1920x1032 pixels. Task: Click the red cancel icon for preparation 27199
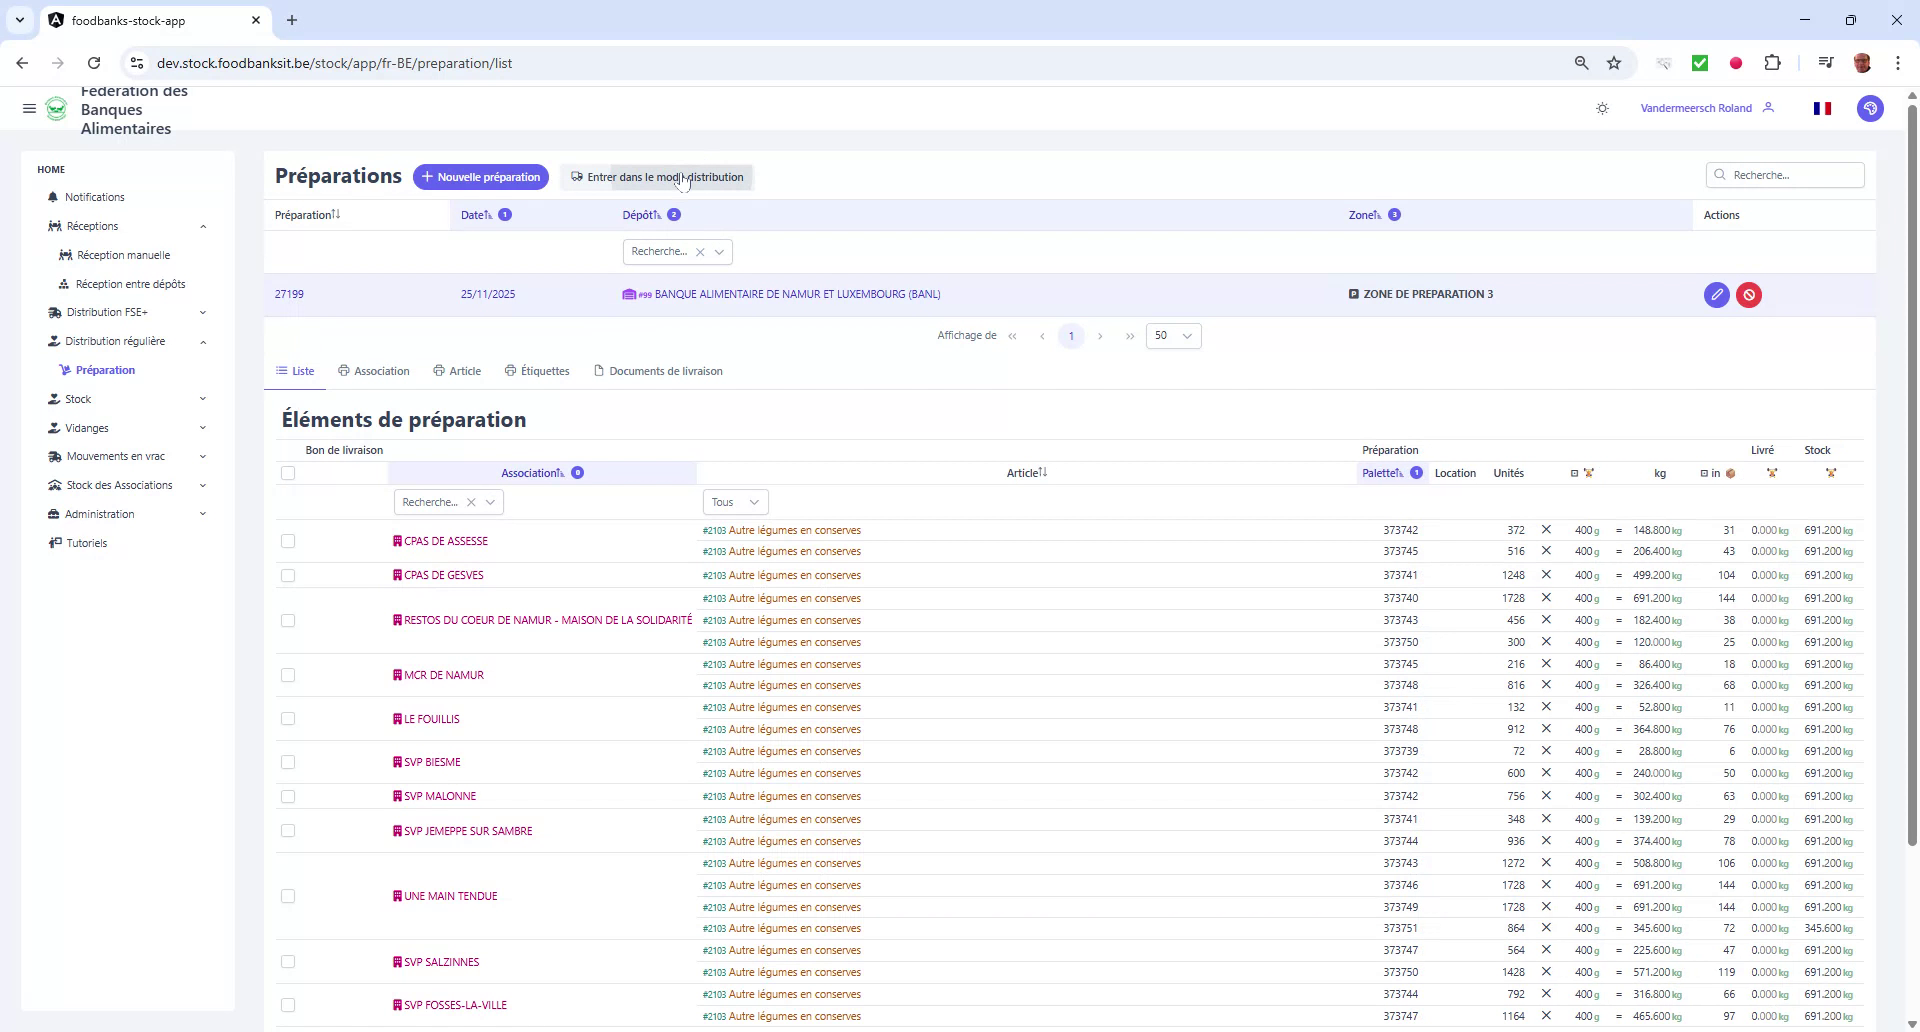(x=1749, y=294)
